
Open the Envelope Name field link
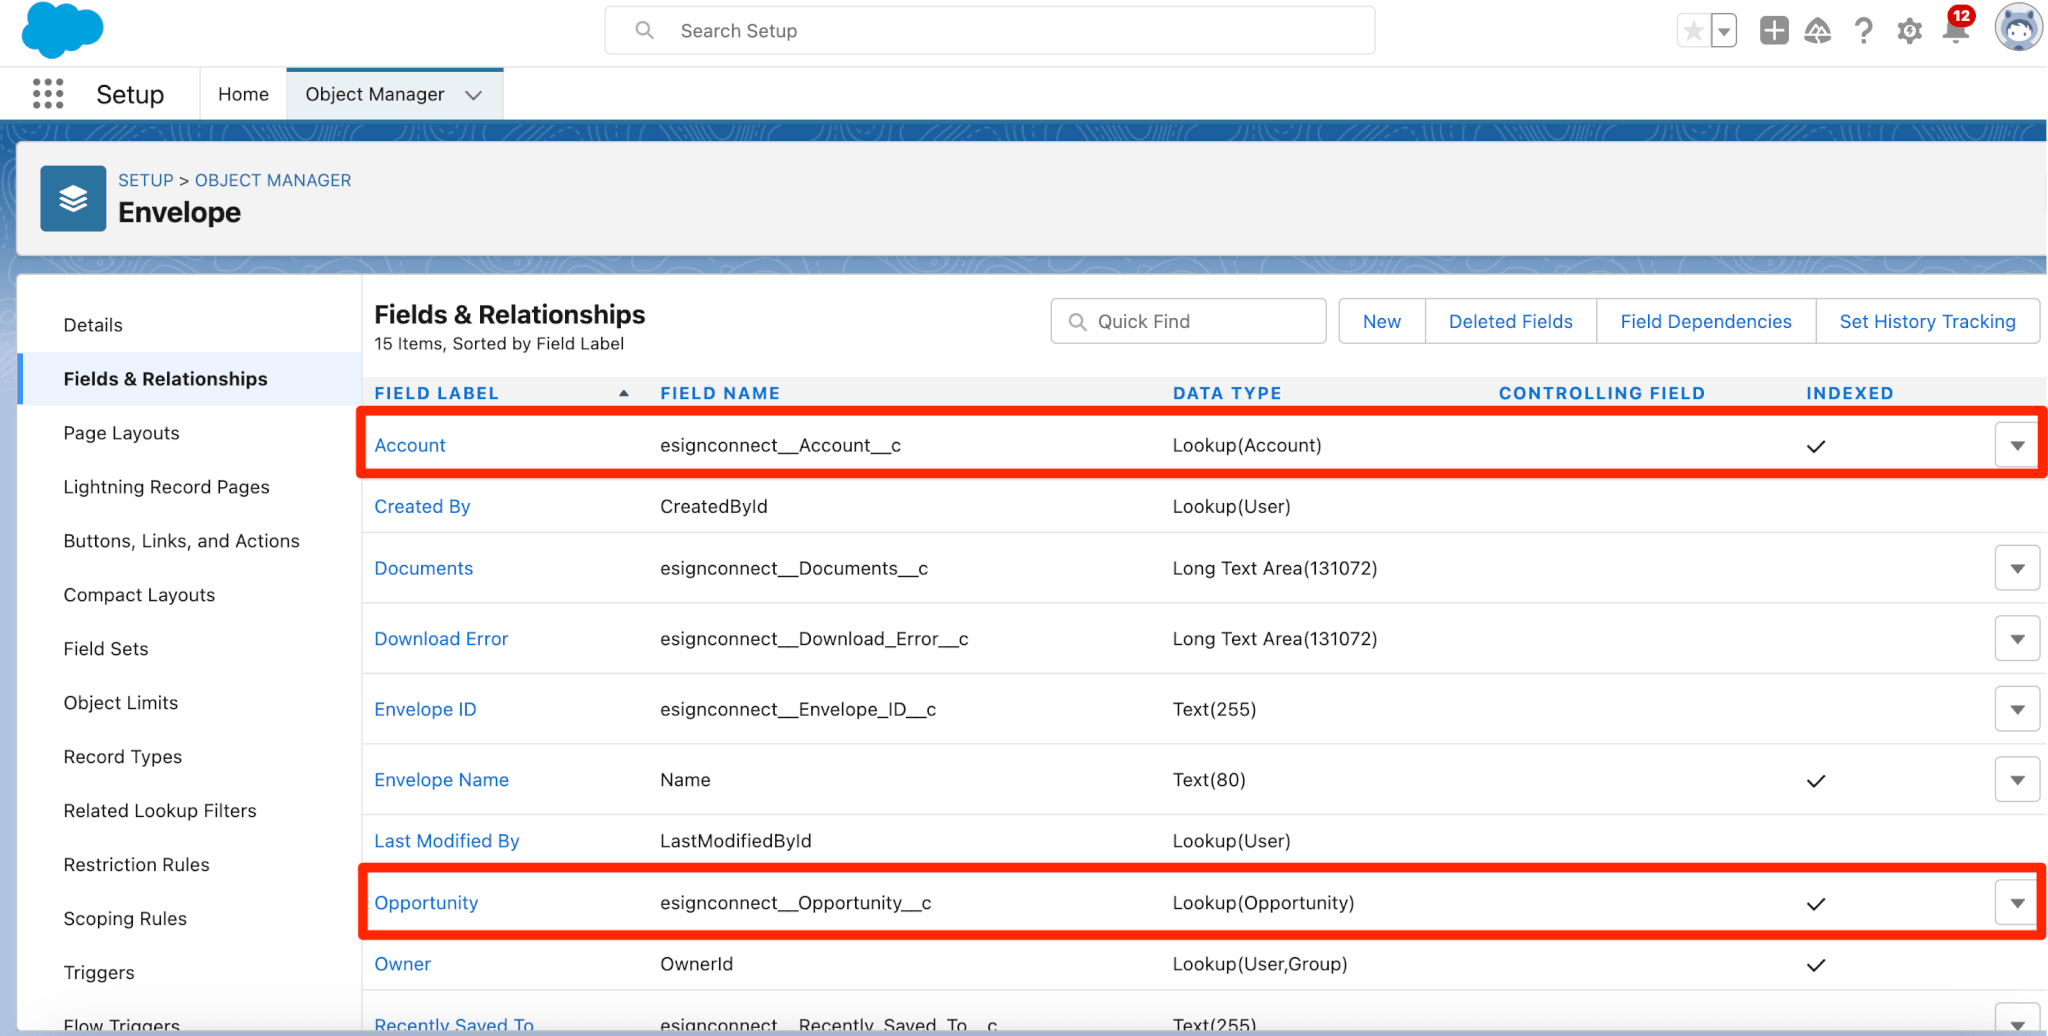[x=441, y=780]
